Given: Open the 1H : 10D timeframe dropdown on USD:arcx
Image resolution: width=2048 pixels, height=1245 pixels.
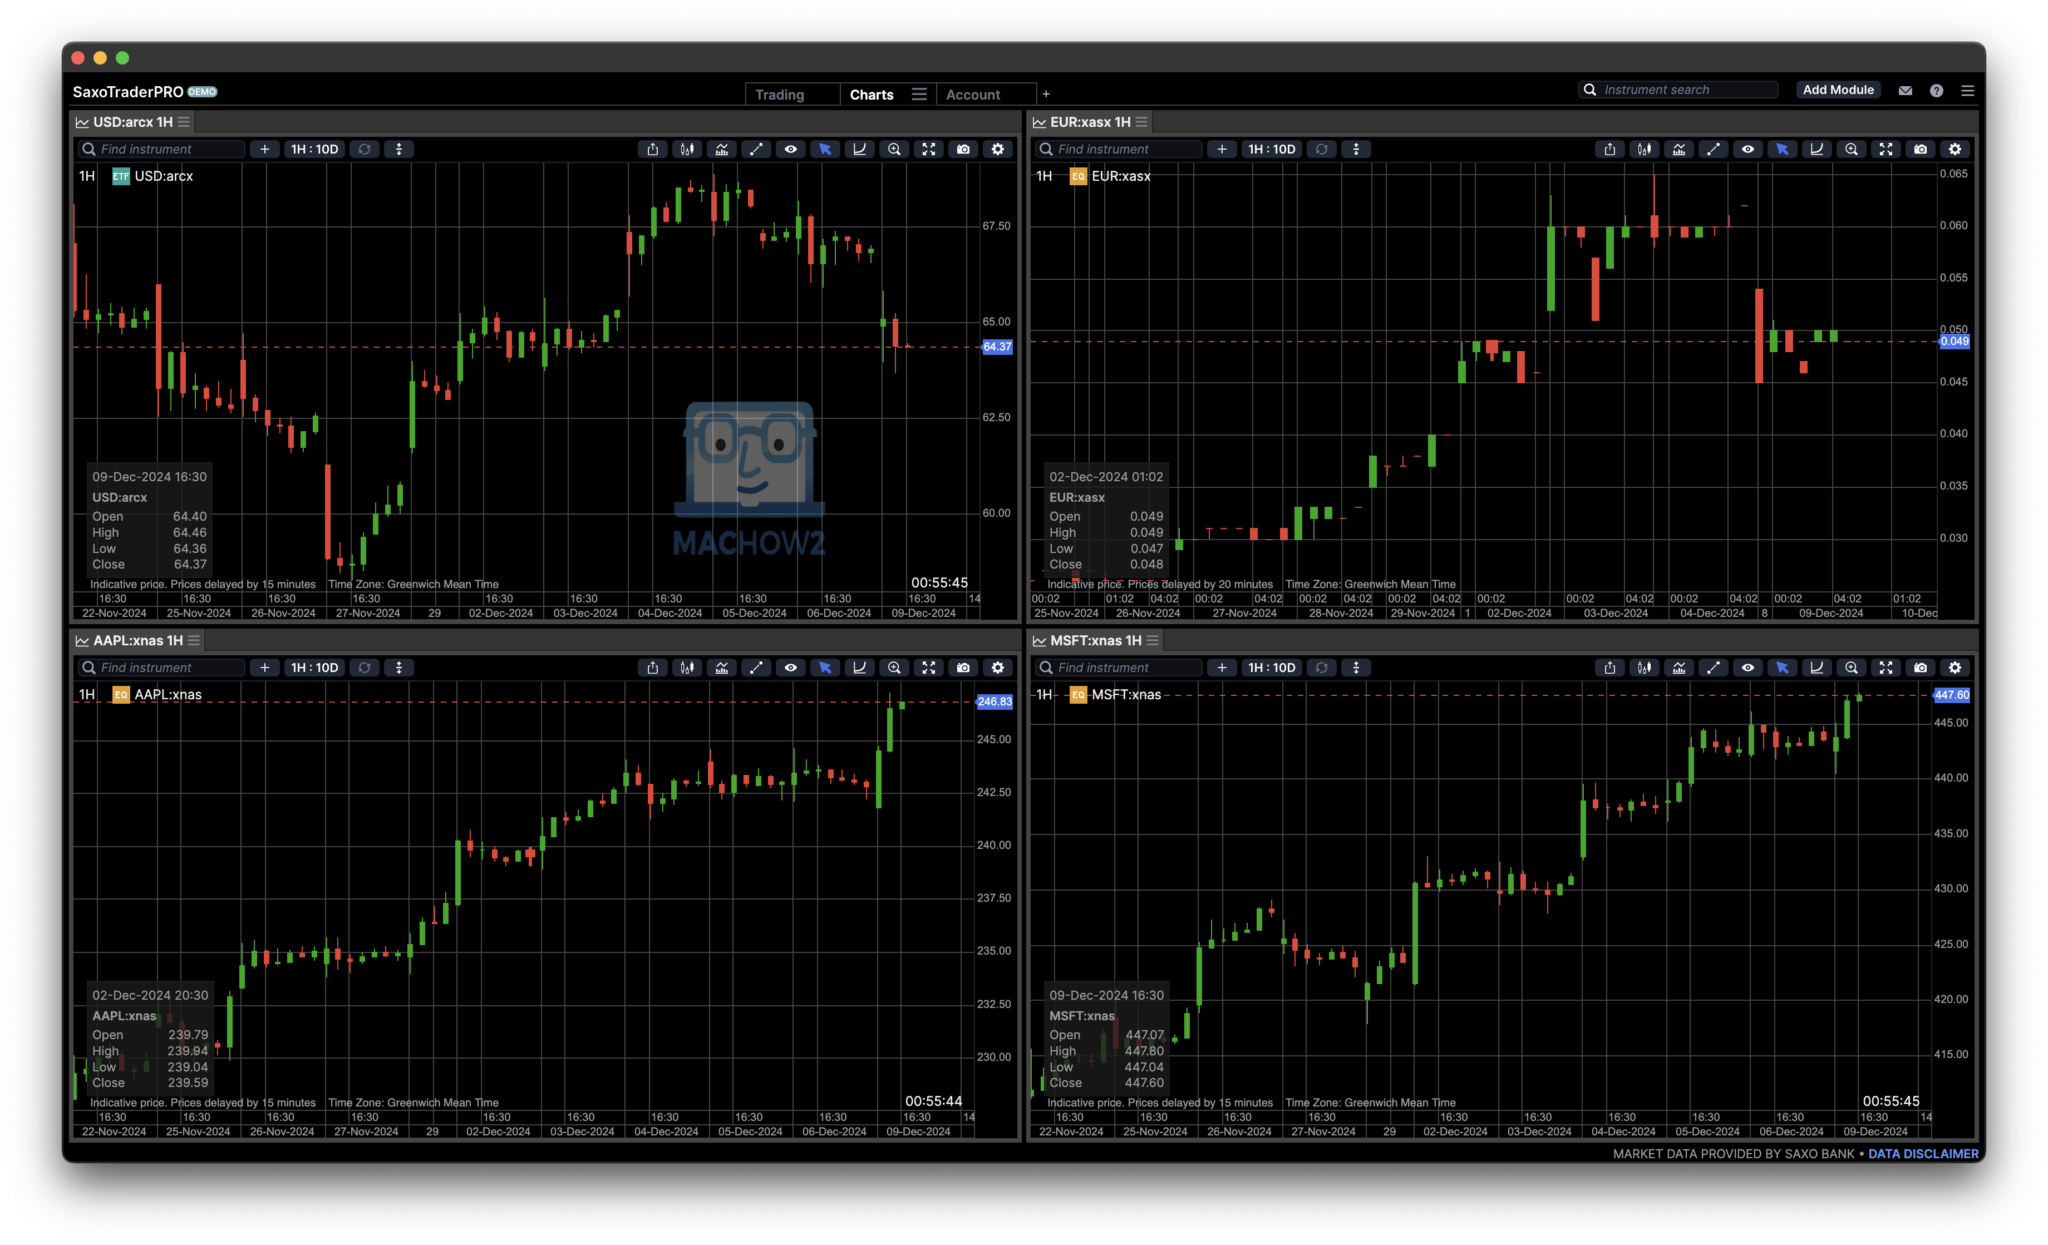Looking at the screenshot, I should pos(313,148).
